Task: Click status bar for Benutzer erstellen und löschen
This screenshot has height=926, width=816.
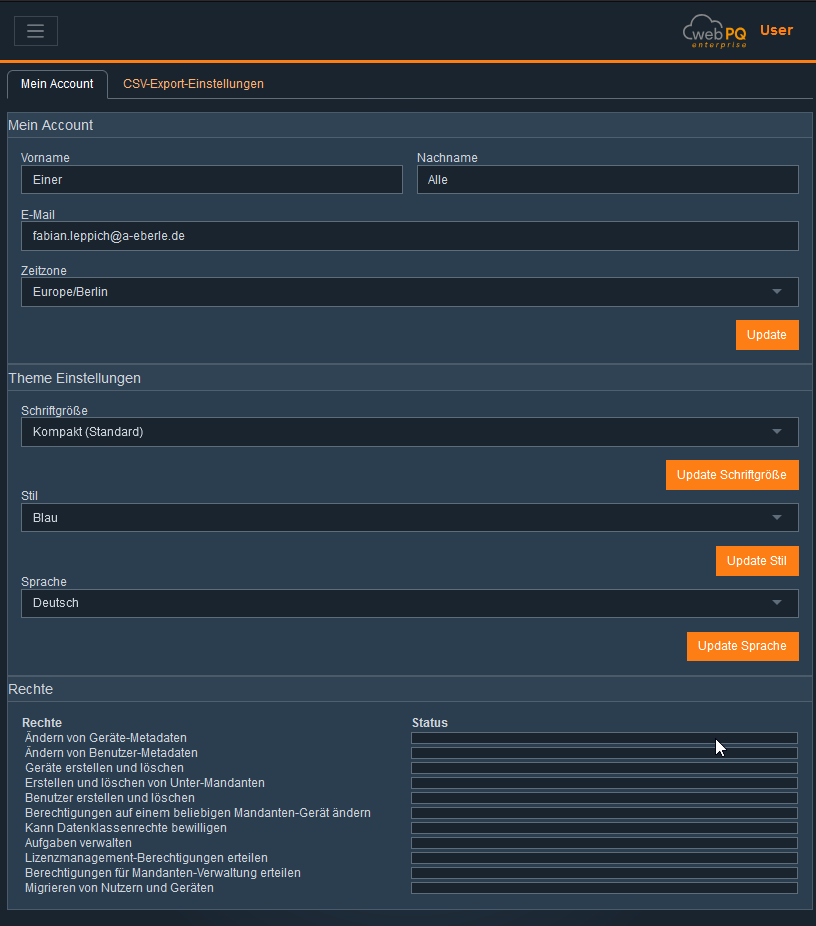Action: coord(604,798)
